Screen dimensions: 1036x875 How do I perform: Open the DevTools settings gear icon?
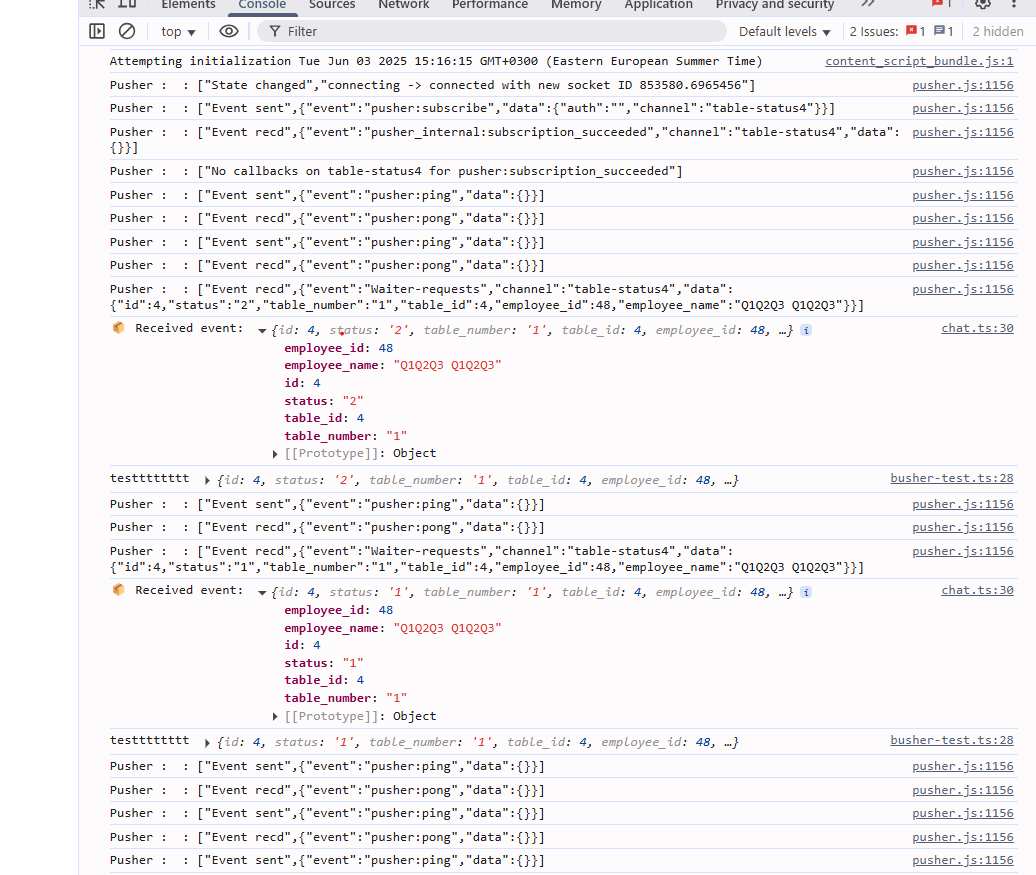tap(983, 4)
